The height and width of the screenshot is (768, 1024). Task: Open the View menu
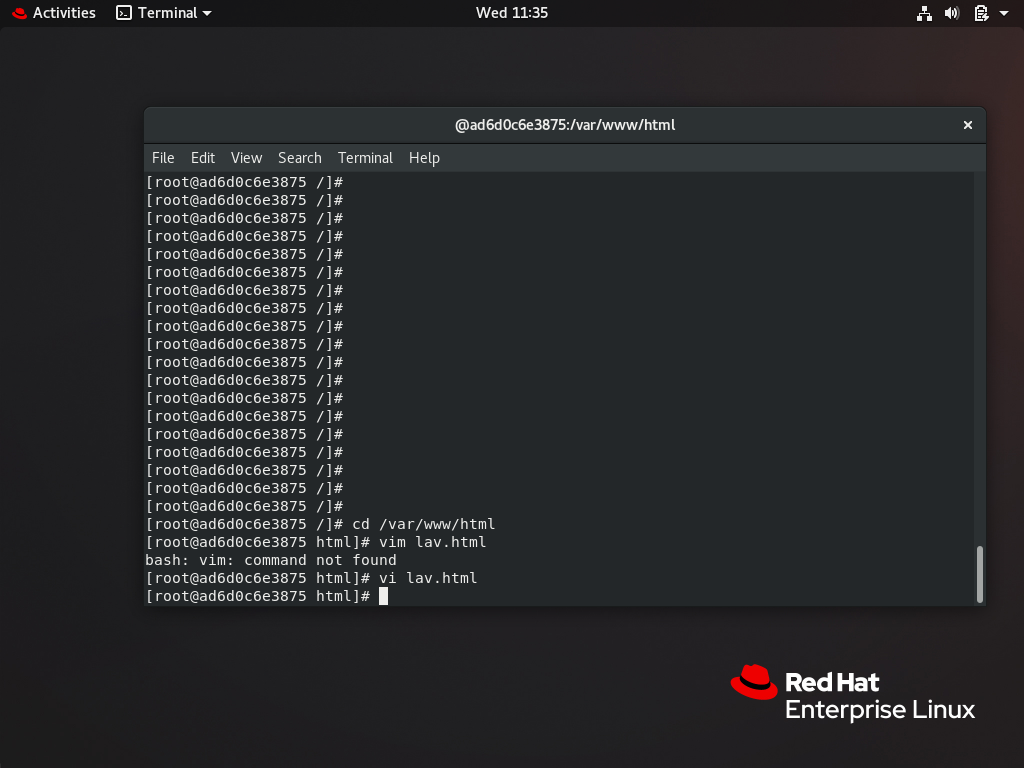(x=246, y=157)
